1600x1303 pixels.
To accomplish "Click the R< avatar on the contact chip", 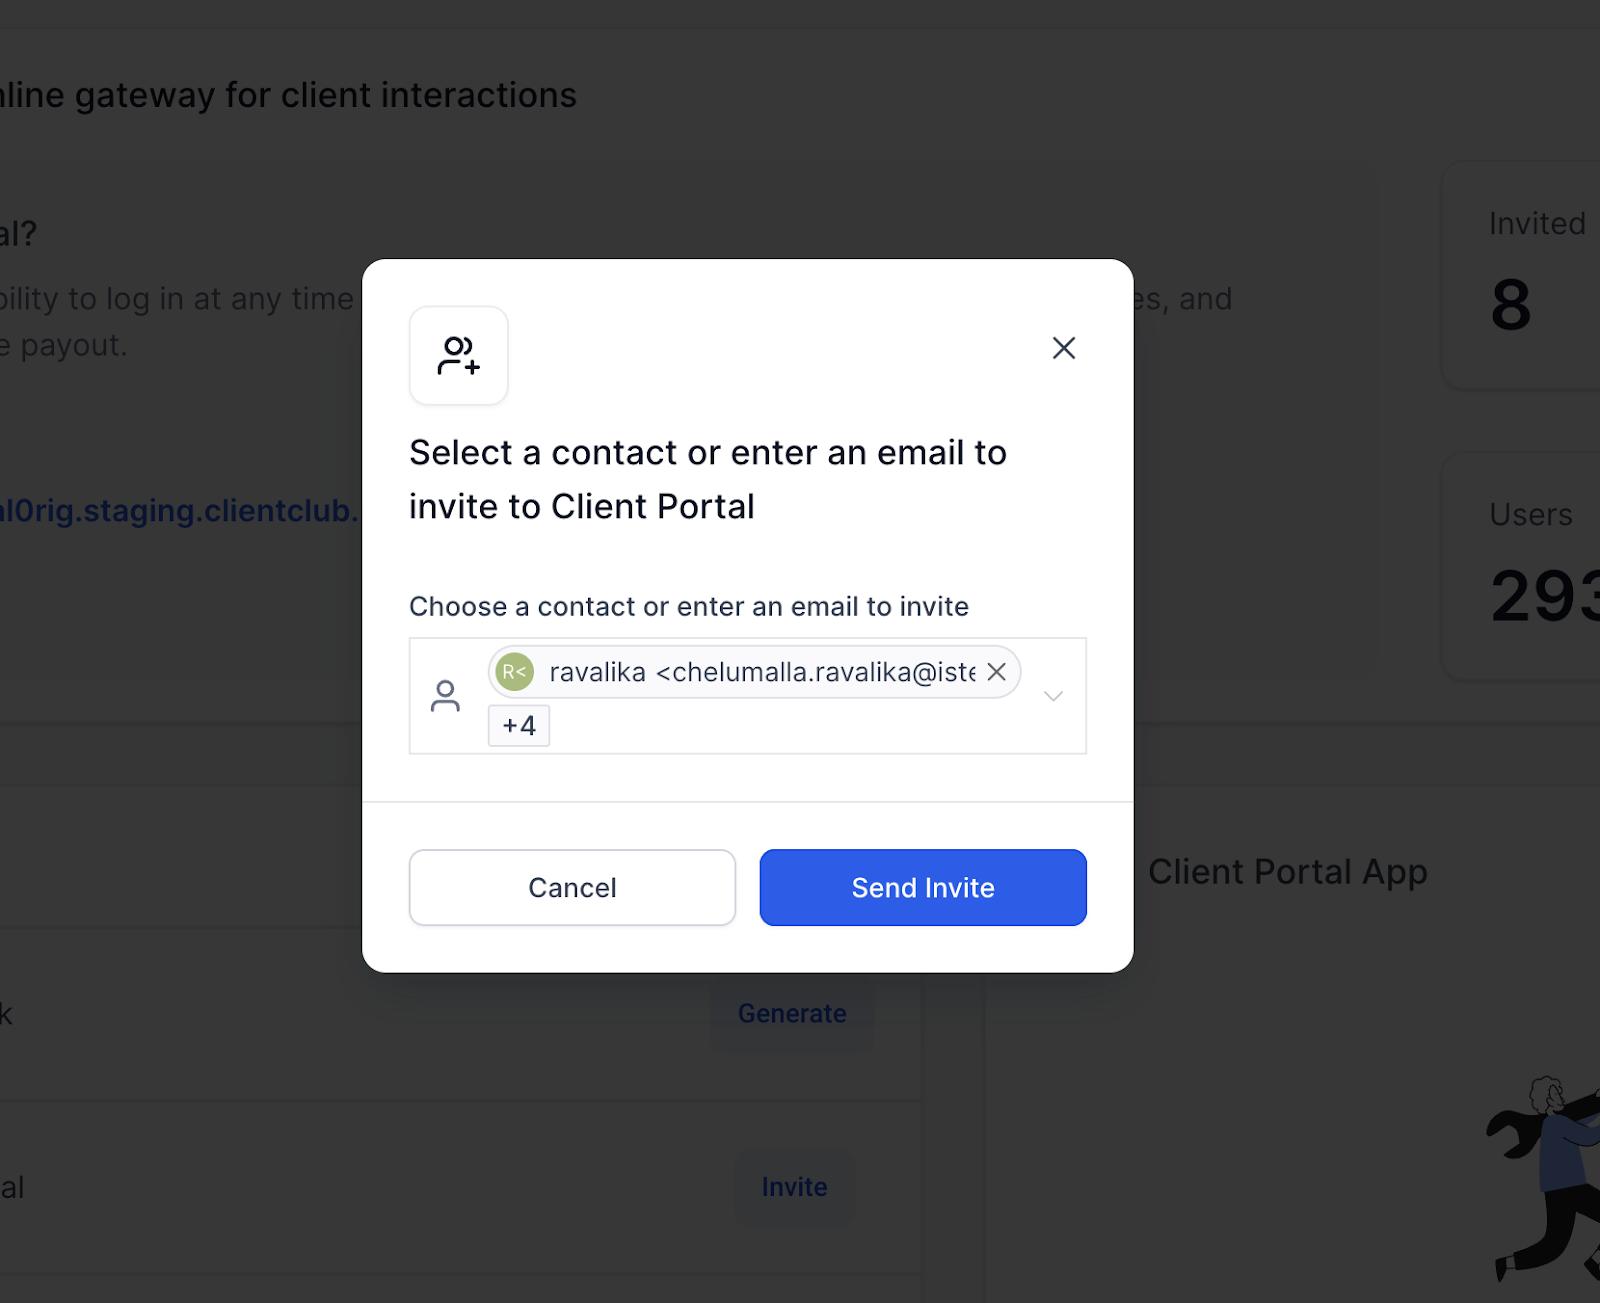I will coord(515,672).
